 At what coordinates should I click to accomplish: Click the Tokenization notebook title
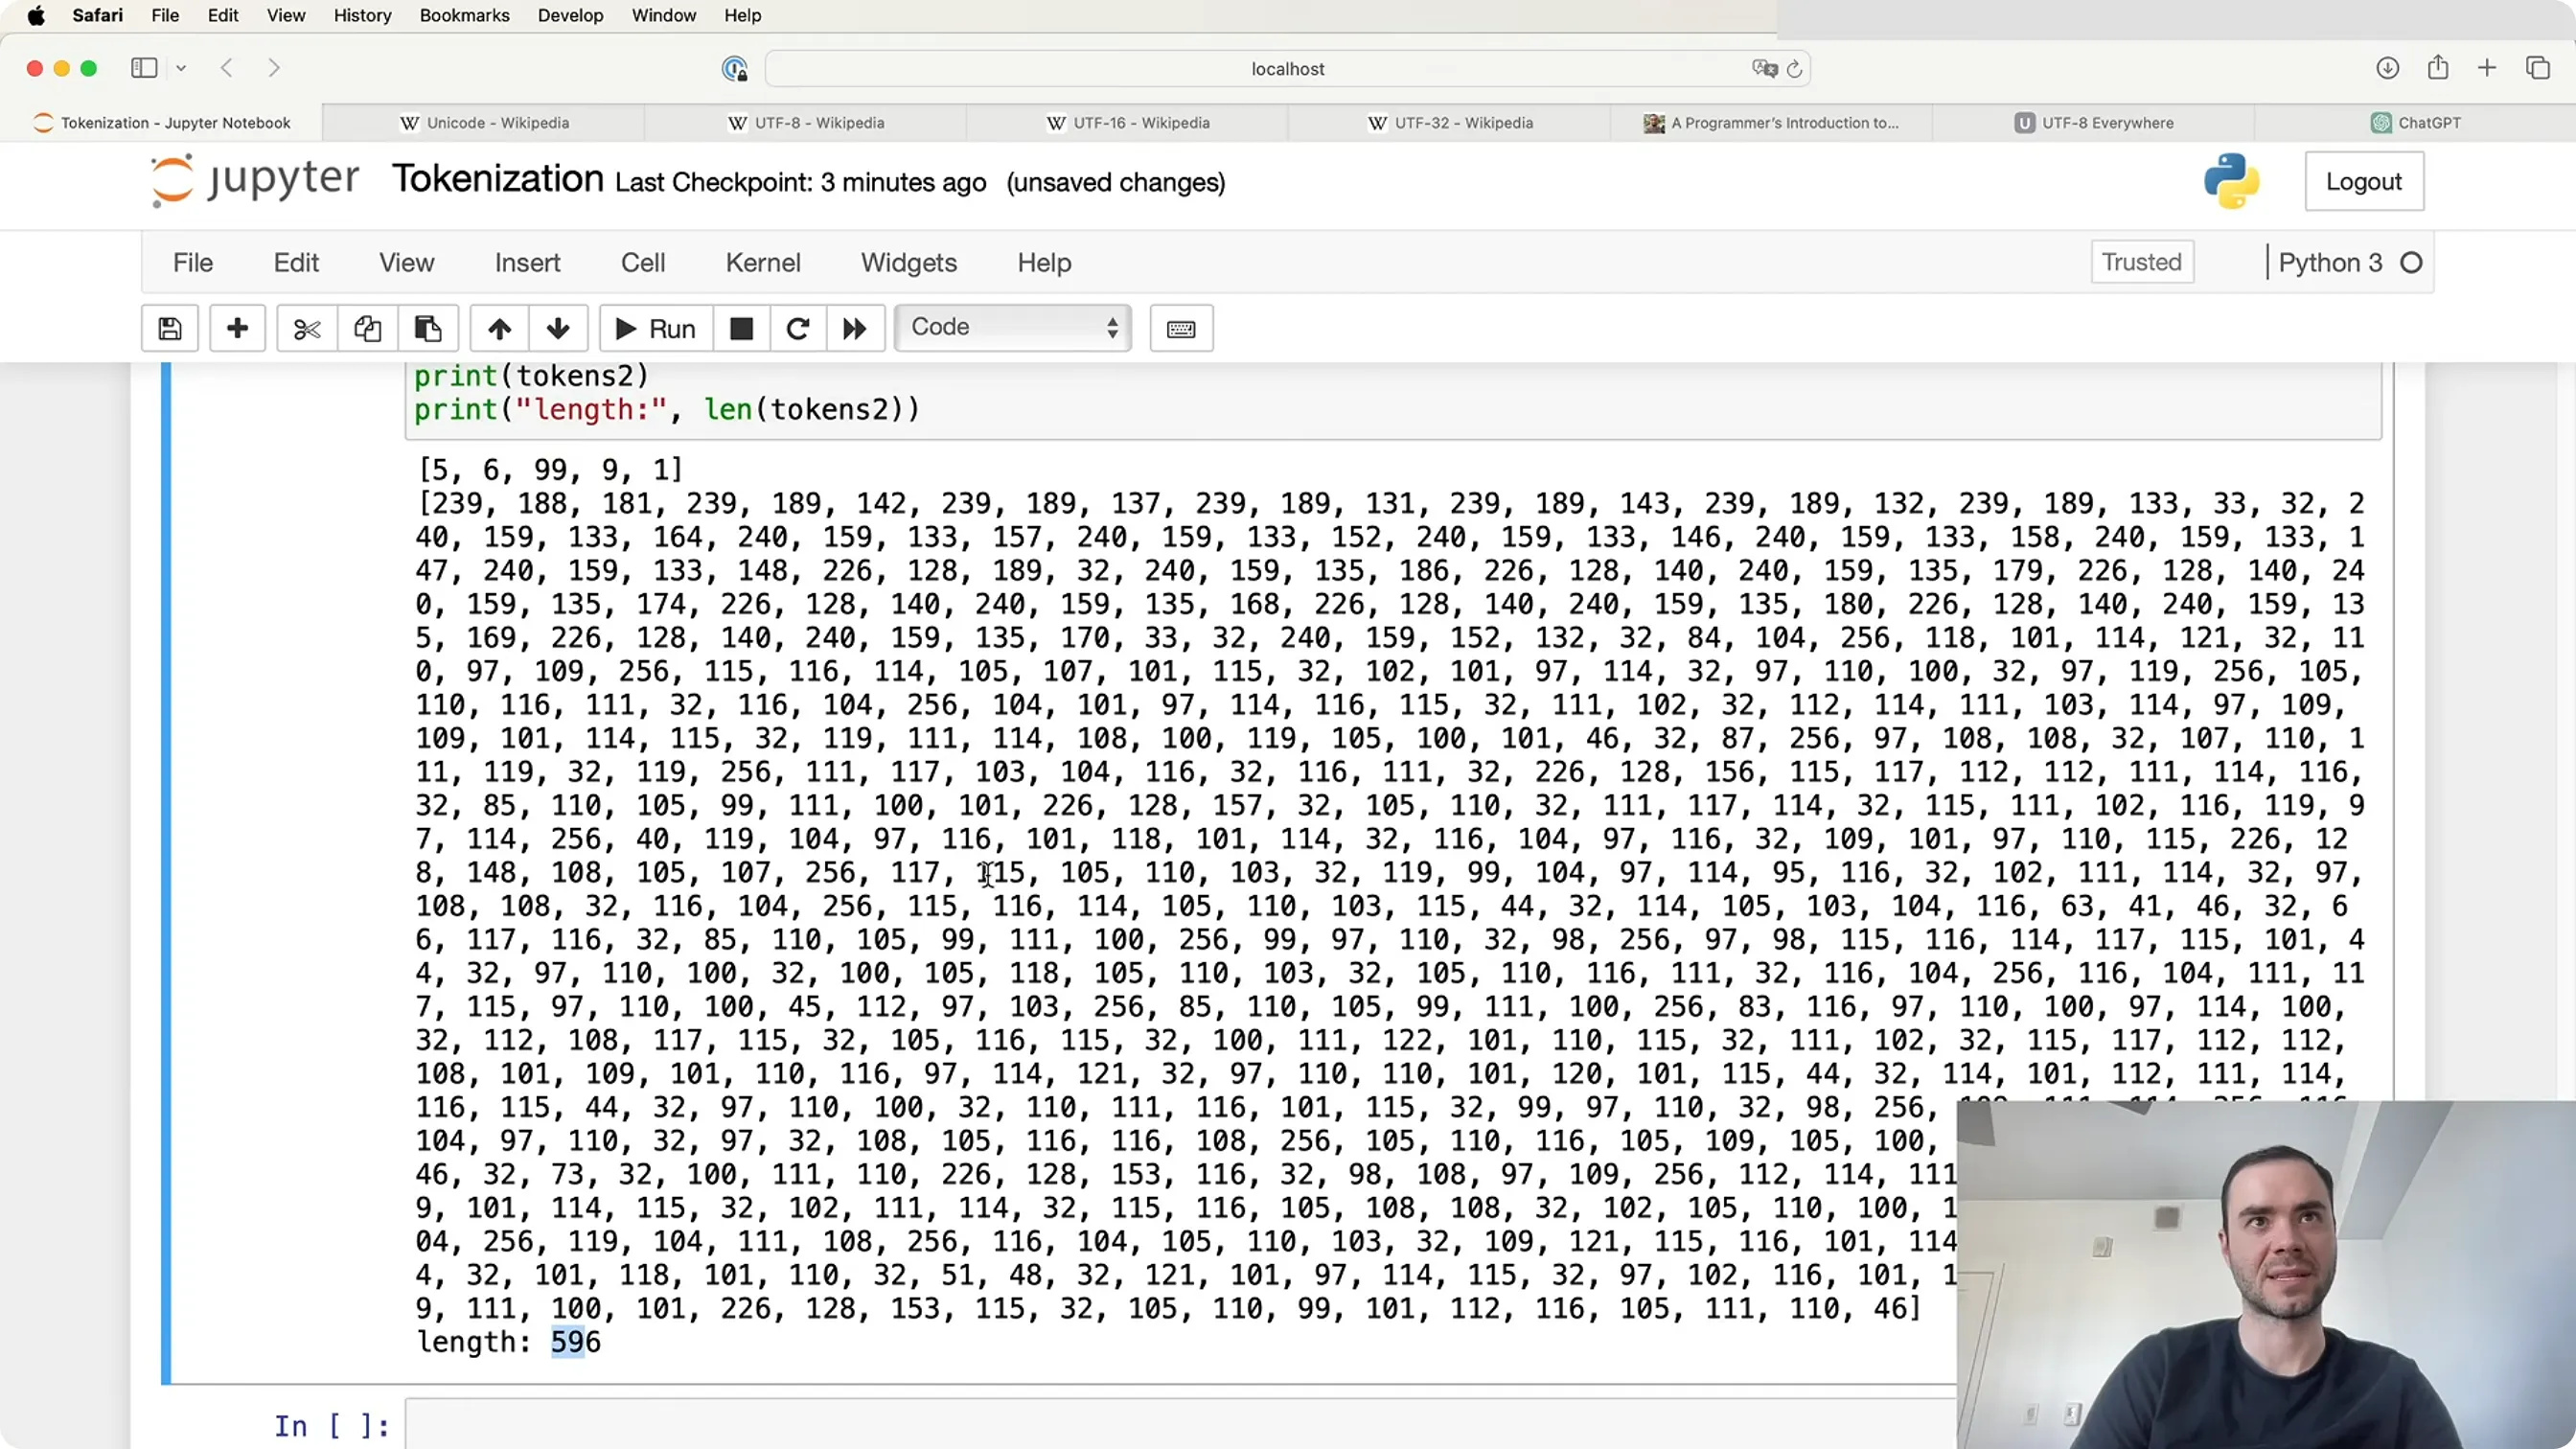point(497,179)
